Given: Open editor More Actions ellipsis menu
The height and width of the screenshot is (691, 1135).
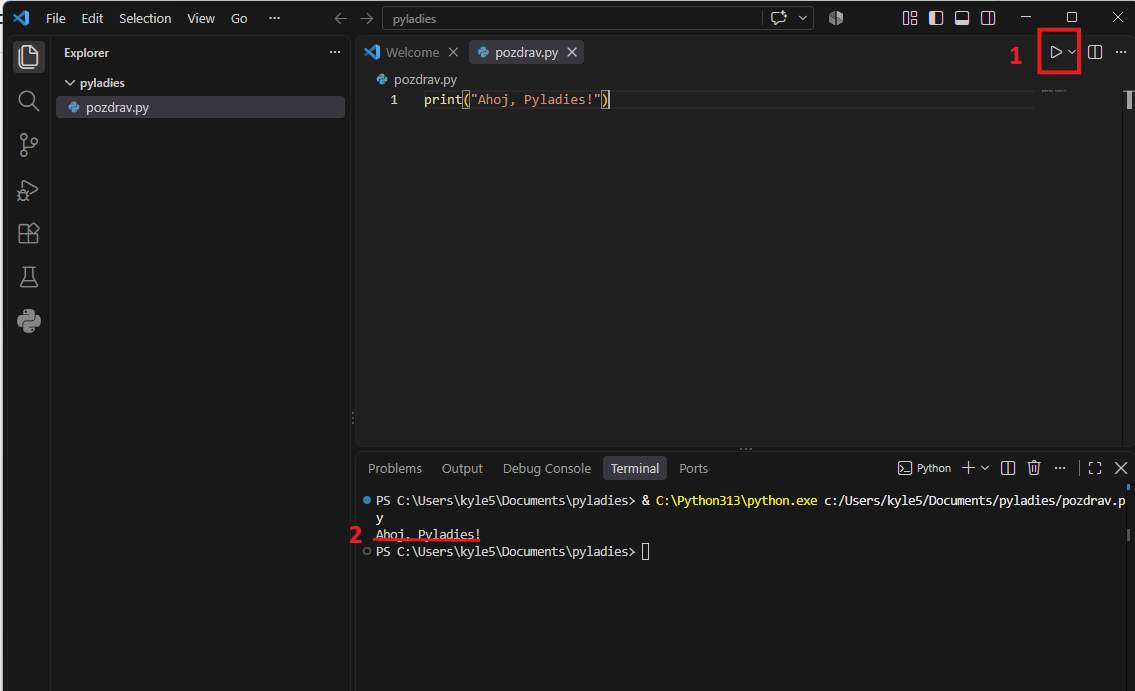Looking at the screenshot, I should pos(1121,52).
